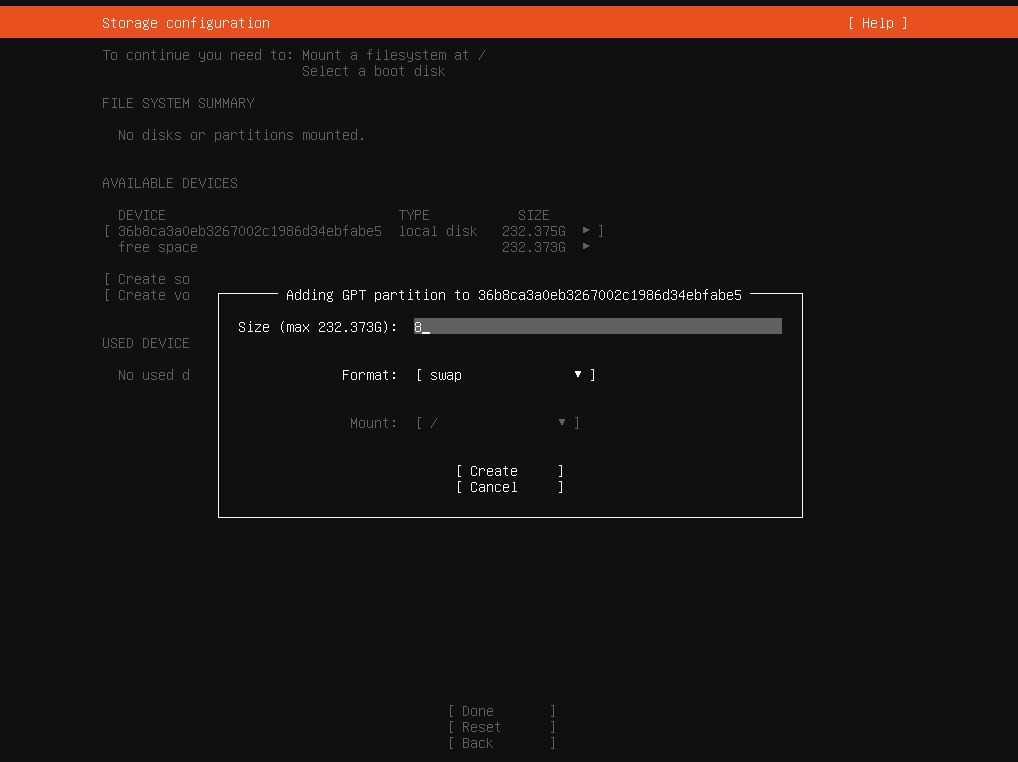
Task: Click the 'Size (max 232.373G):' label
Action: click(317, 327)
